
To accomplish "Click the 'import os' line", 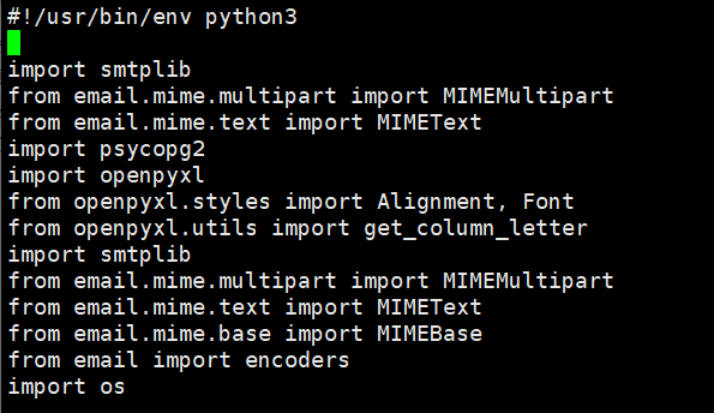I will [66, 387].
